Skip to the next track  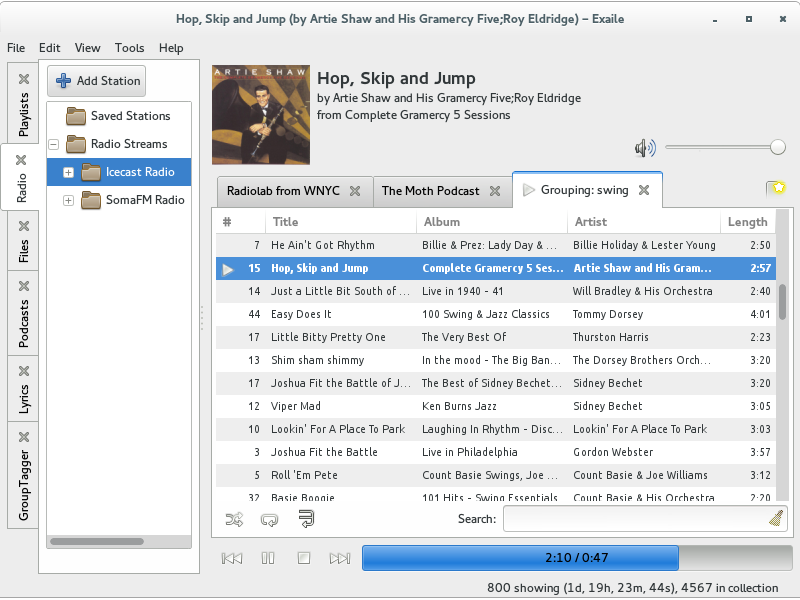[x=340, y=558]
